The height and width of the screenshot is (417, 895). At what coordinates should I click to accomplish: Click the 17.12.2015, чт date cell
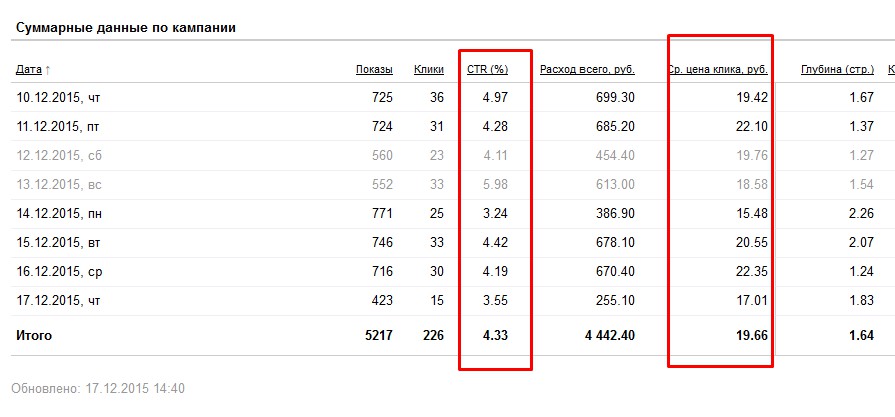tap(58, 300)
